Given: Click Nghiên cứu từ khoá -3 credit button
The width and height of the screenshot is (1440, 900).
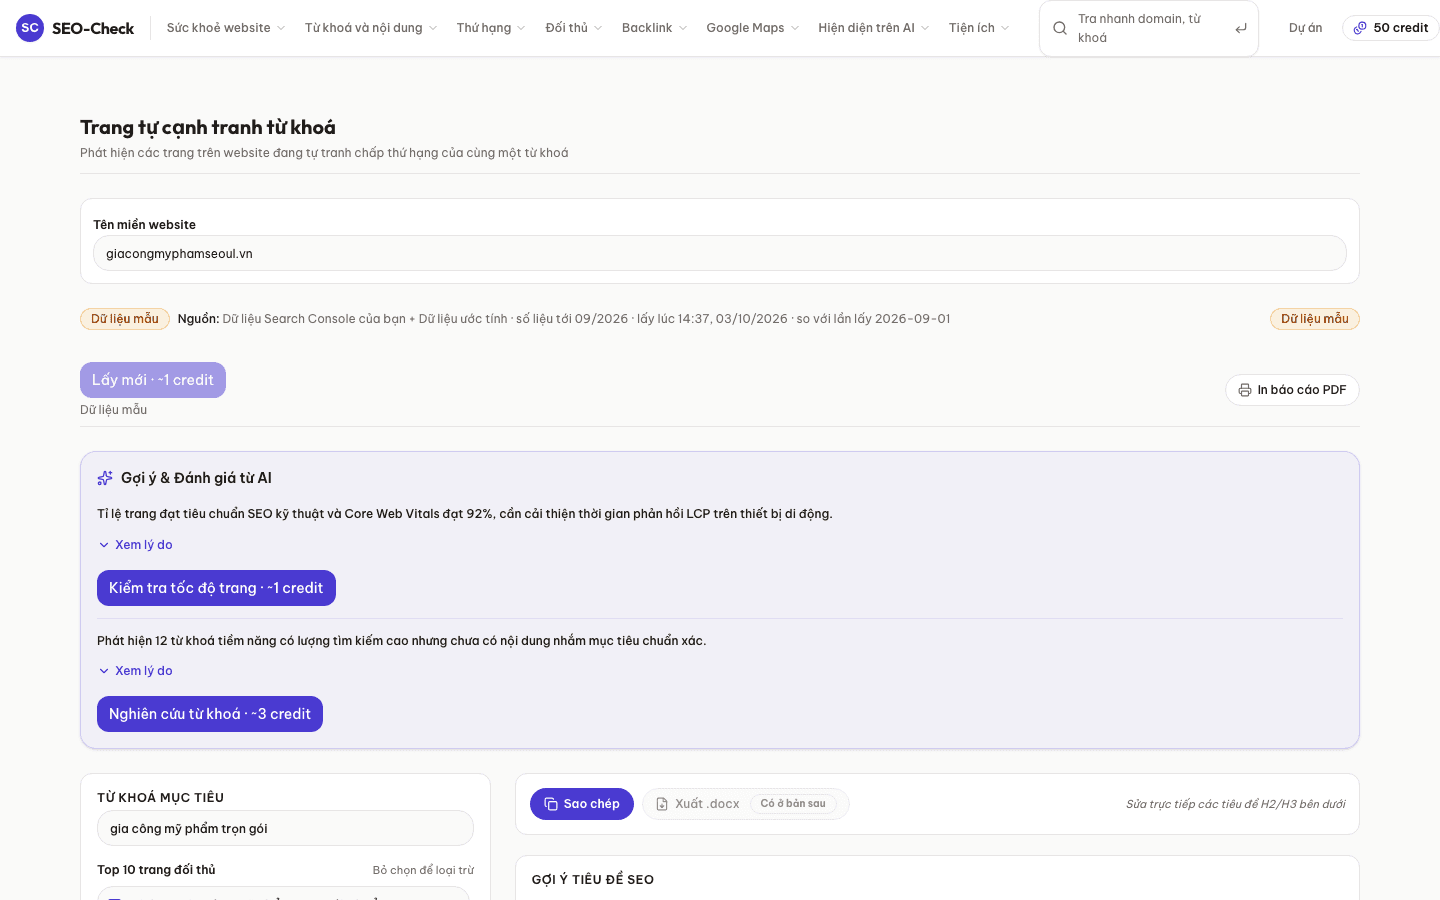Looking at the screenshot, I should pyautogui.click(x=210, y=714).
